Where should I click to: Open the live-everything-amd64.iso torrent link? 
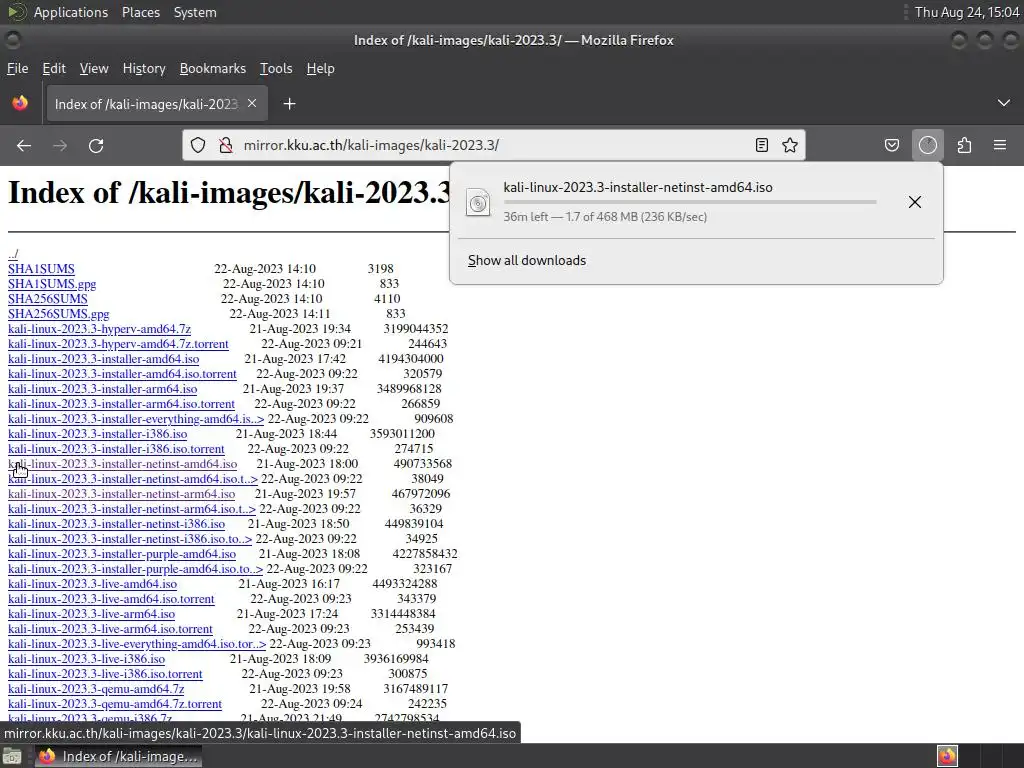pyautogui.click(x=137, y=645)
